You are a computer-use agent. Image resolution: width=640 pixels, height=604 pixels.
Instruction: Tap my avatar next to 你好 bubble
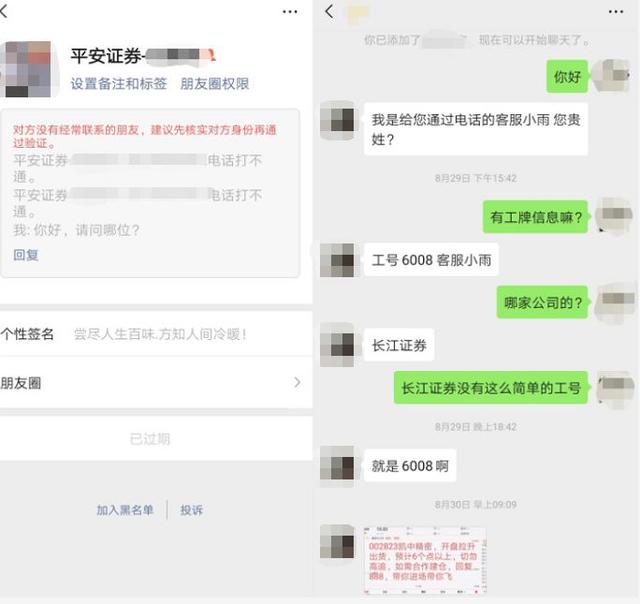coord(611,76)
